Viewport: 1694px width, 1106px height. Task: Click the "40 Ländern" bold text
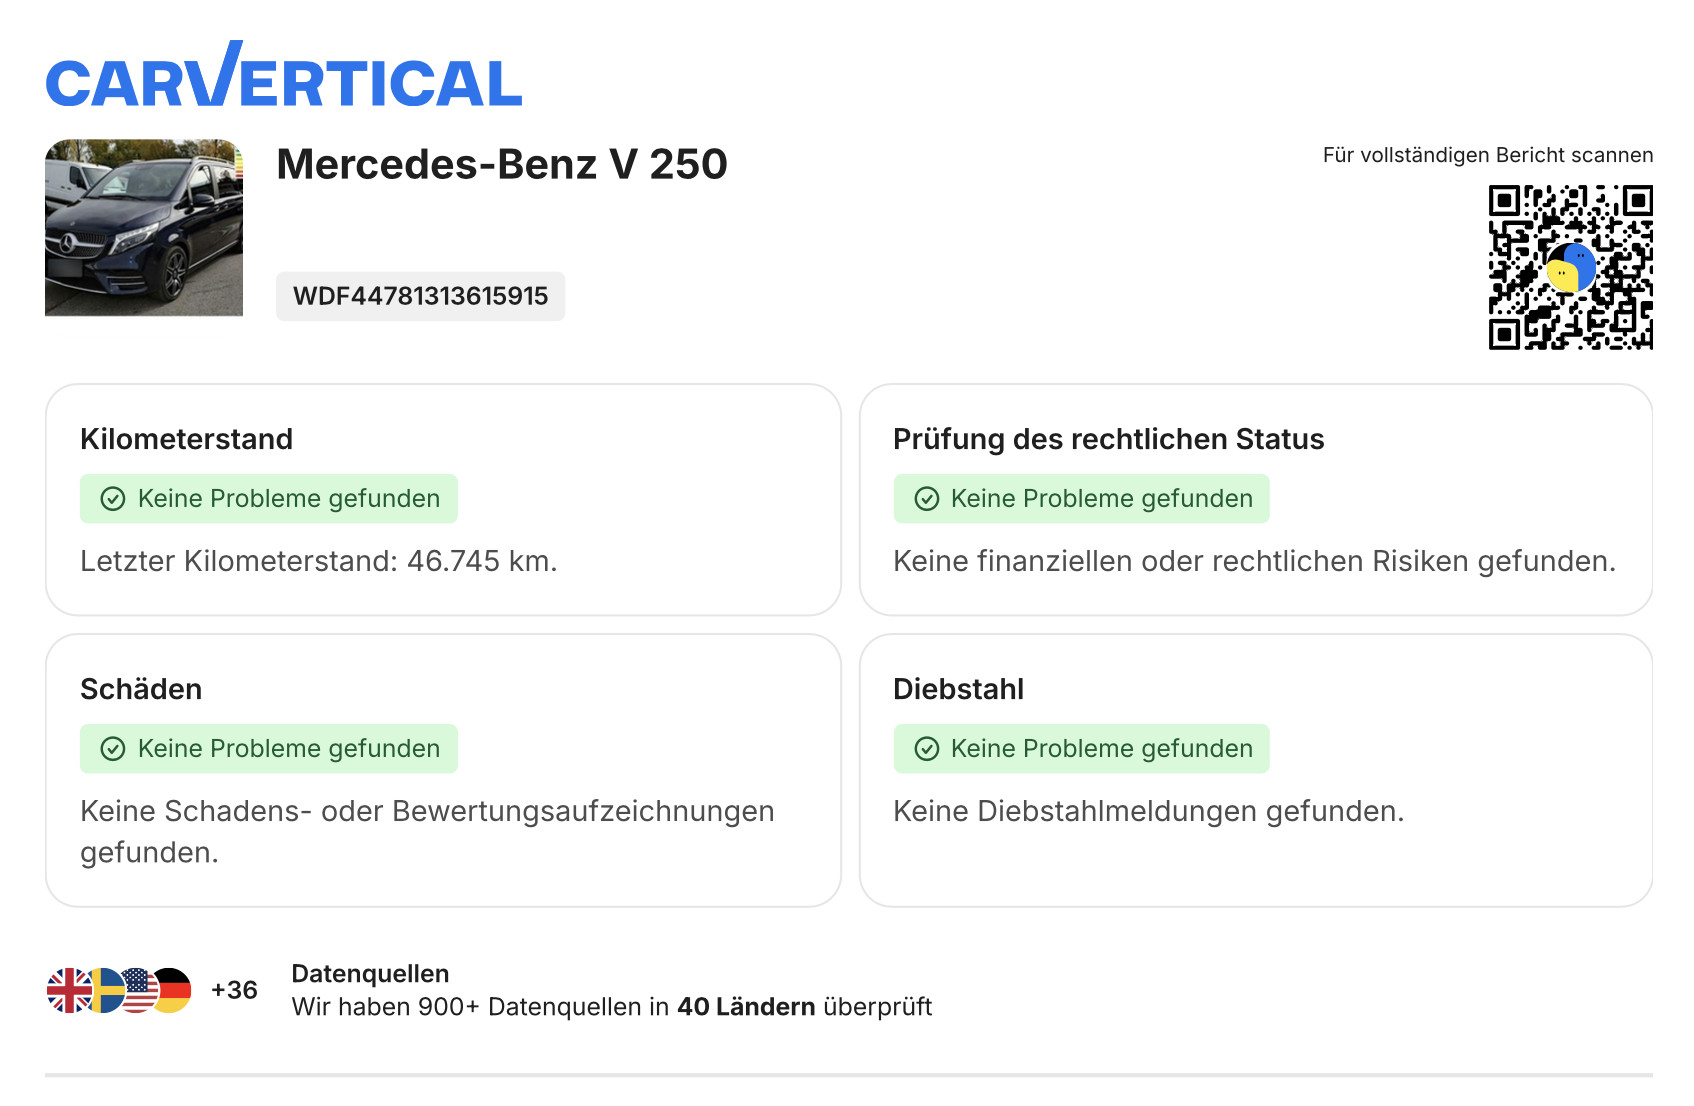(746, 1007)
